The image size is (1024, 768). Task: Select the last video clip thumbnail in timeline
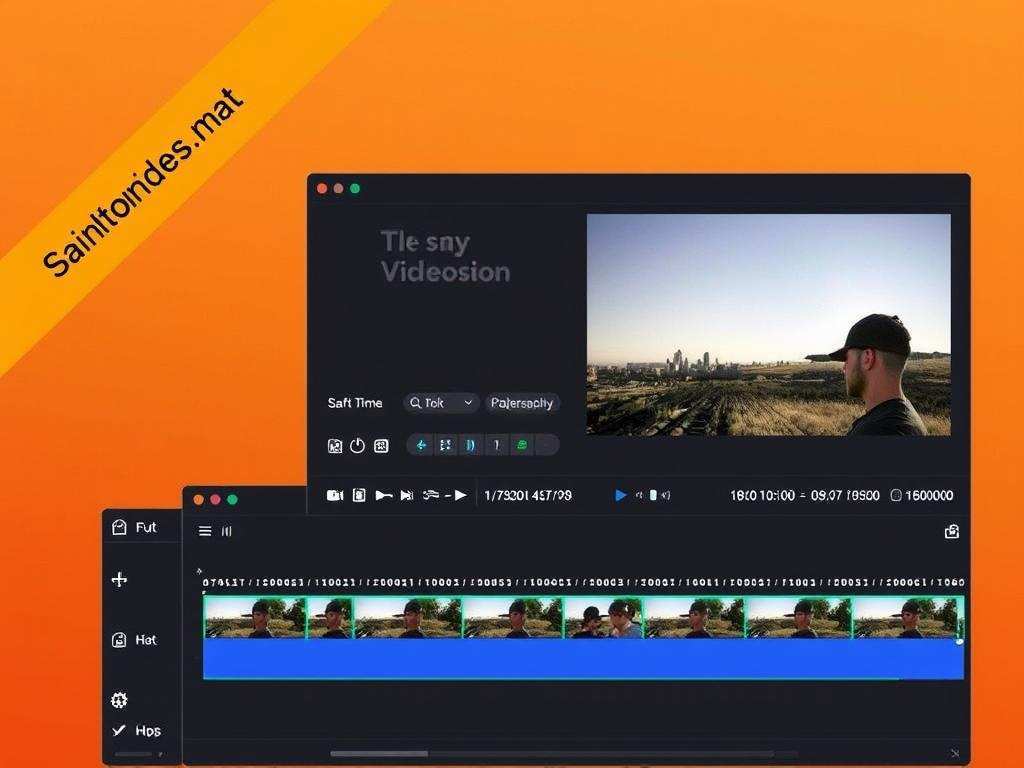pos(906,618)
